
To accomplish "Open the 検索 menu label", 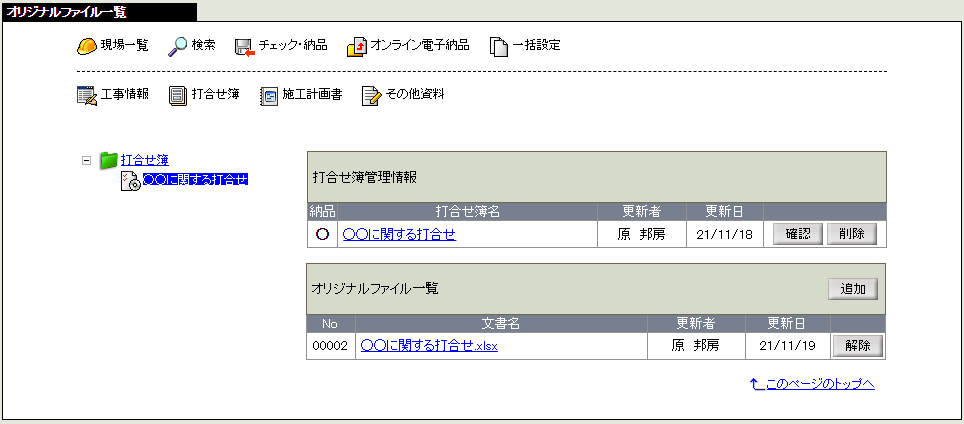I will pos(203,45).
